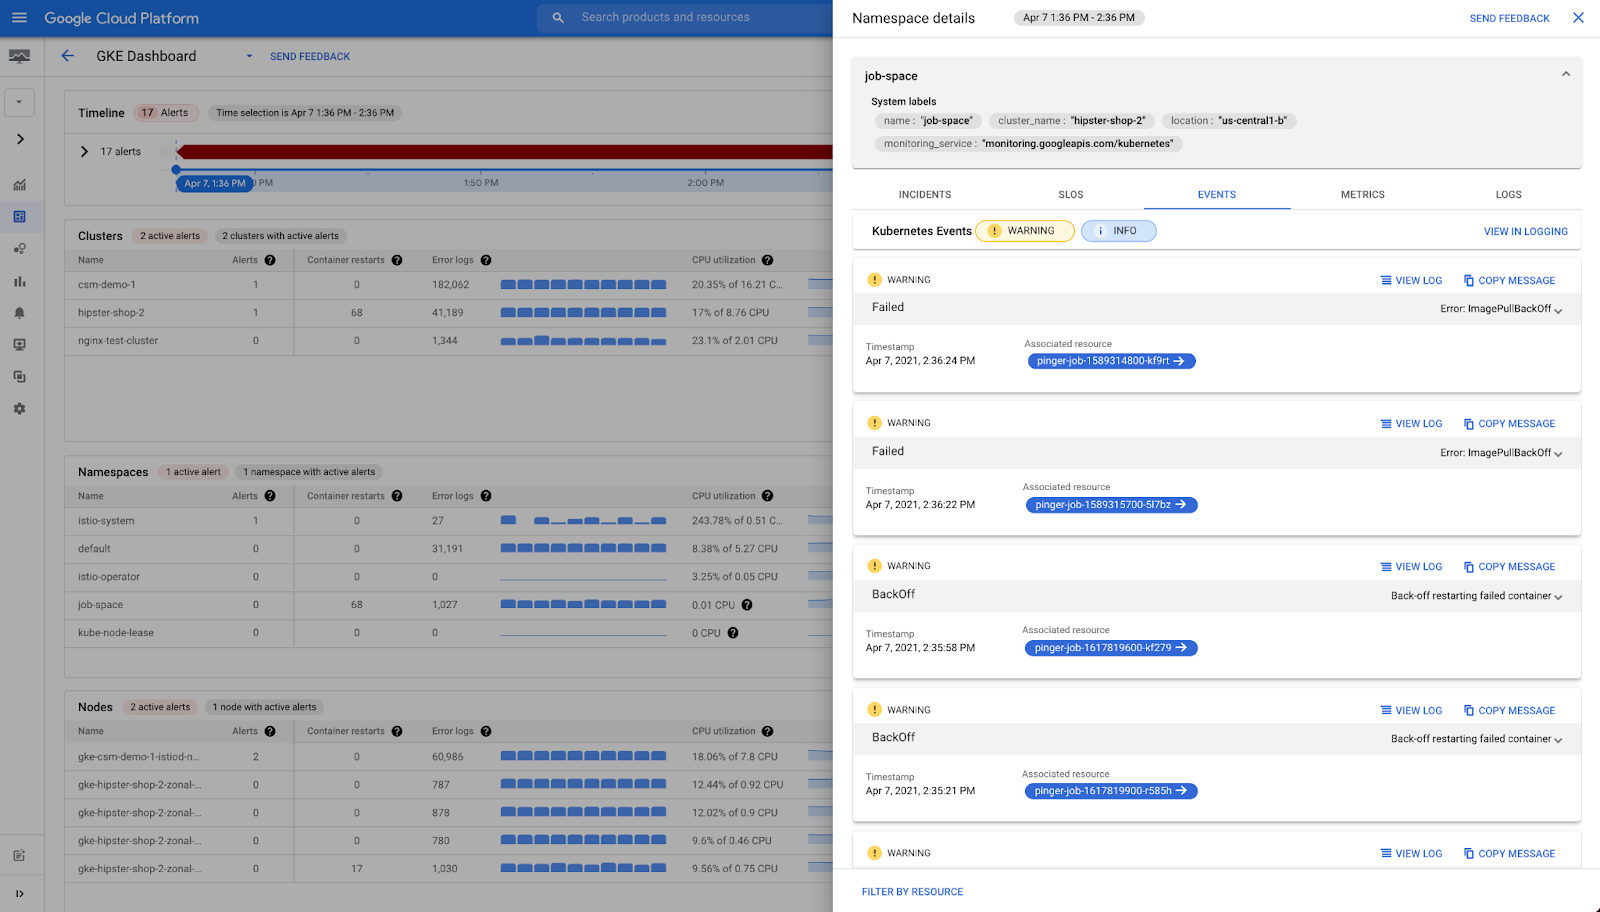The image size is (1600, 912).
Task: Open resource pinger-job-1589314800-kf9rt
Action: 1111,361
